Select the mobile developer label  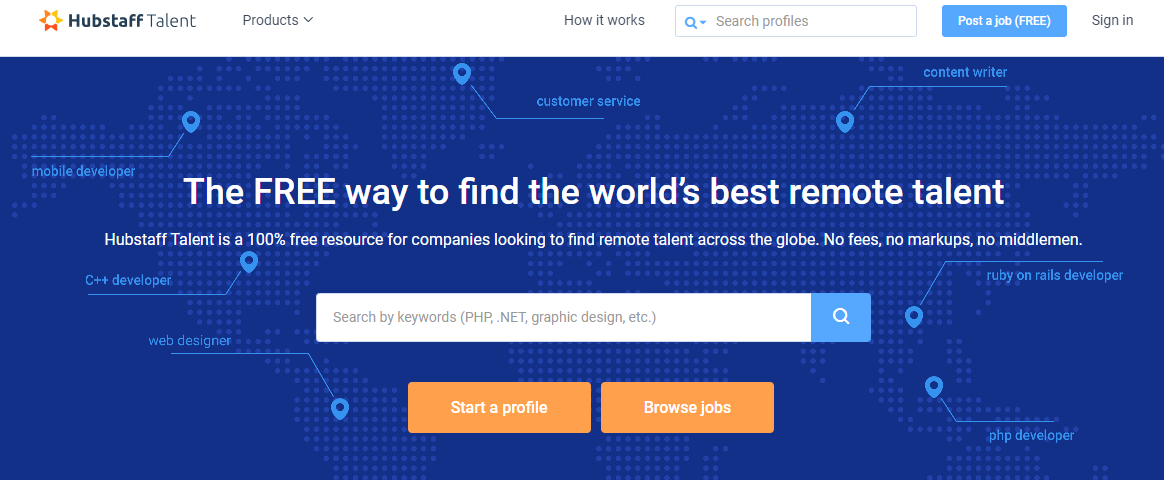[x=83, y=171]
